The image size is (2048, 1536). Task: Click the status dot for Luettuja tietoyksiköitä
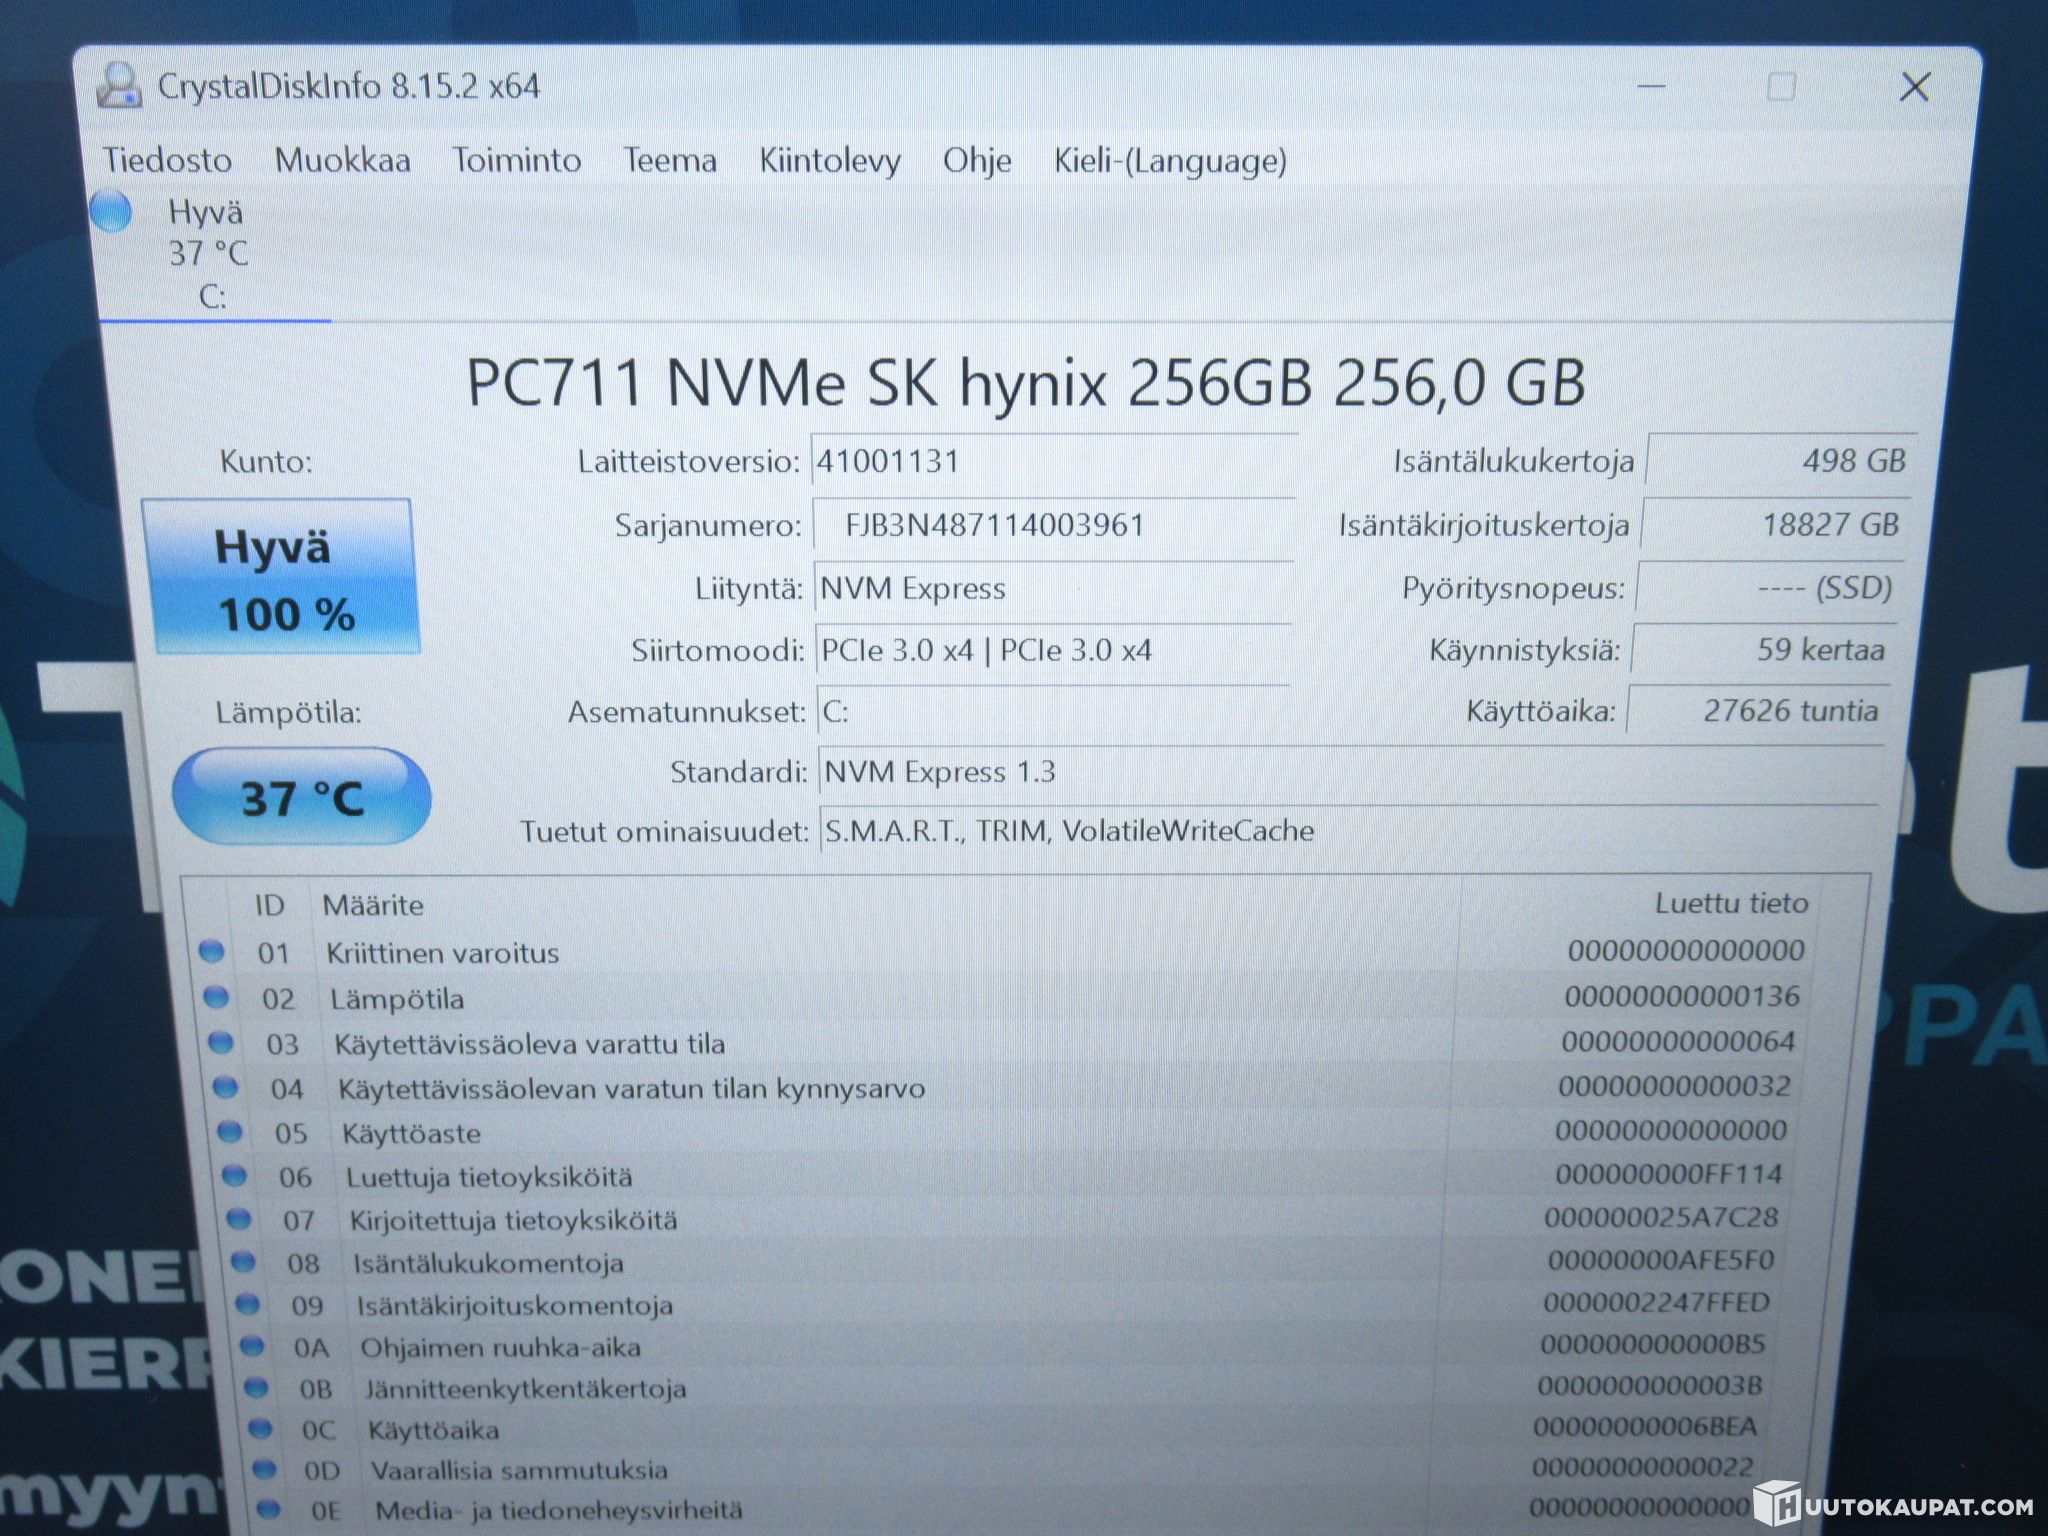click(234, 1176)
